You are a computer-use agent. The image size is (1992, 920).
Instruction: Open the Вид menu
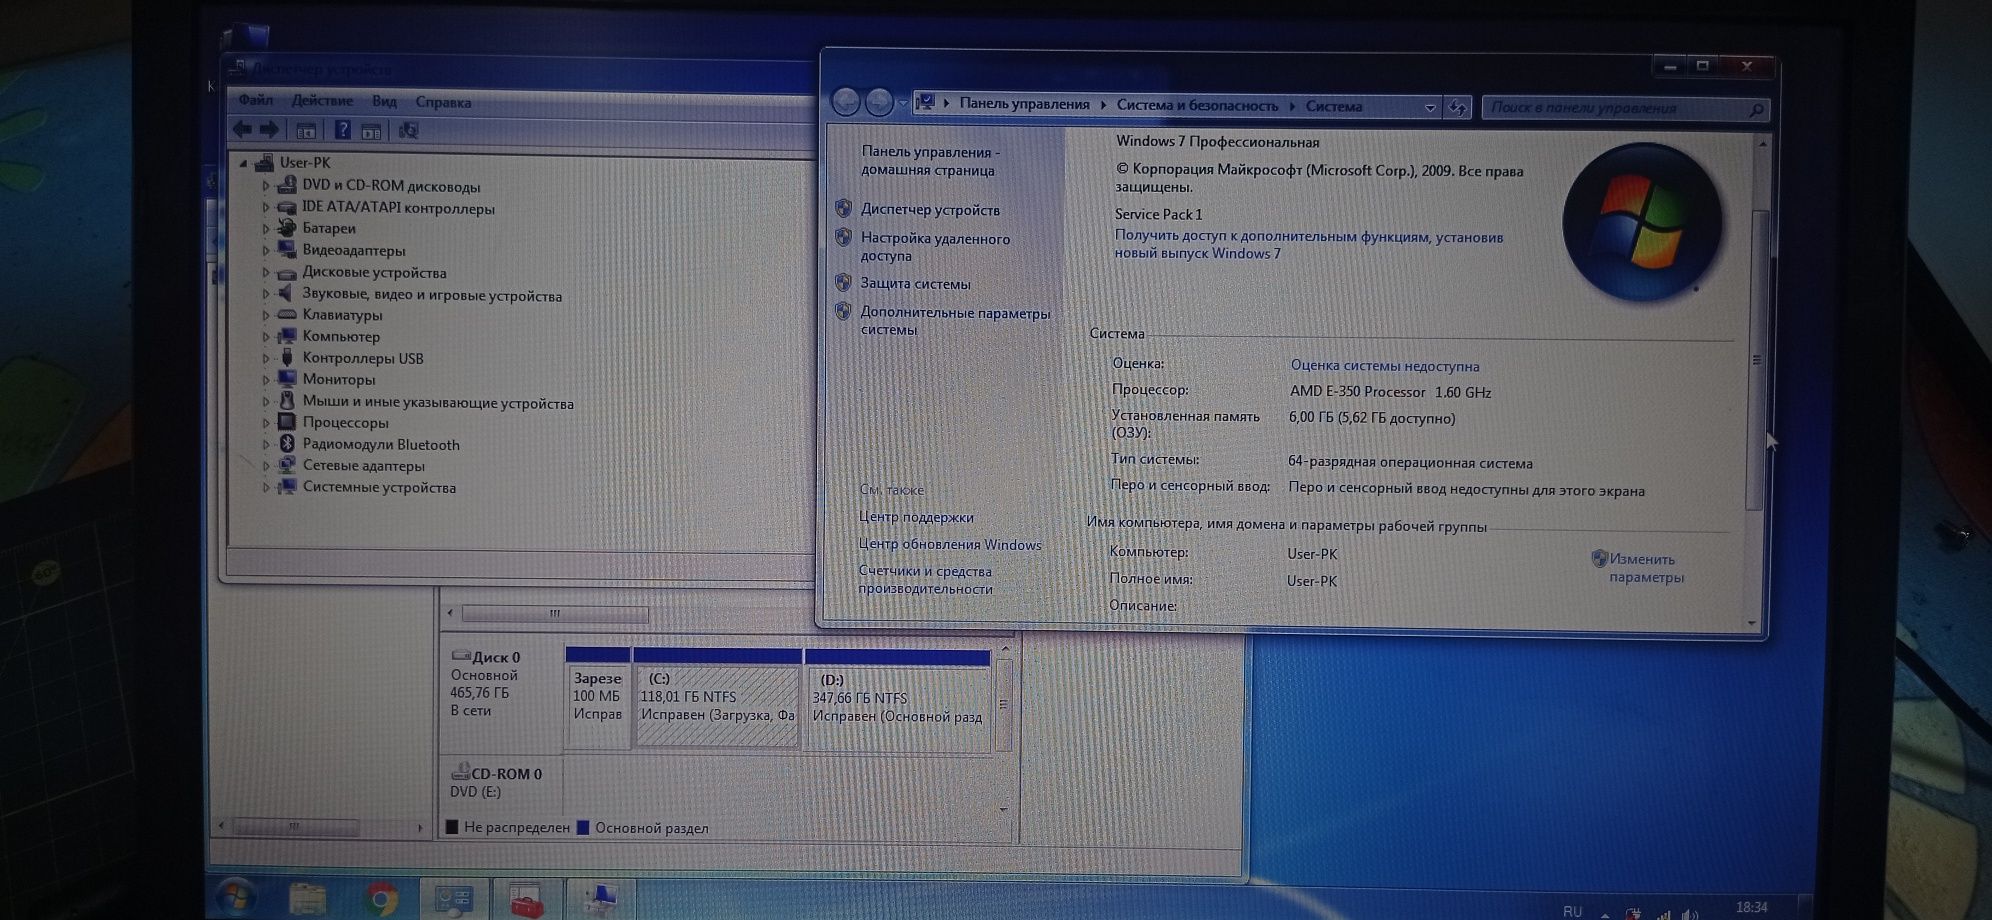coord(384,101)
